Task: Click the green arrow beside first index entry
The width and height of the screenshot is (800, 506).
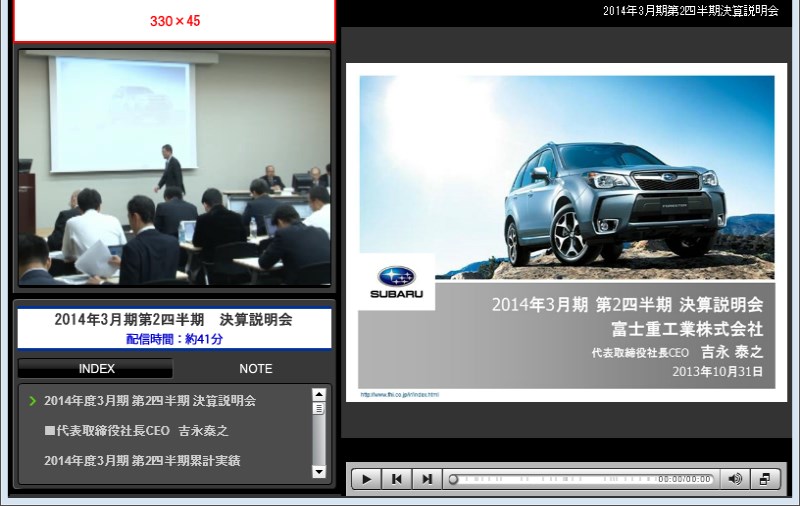Action: (x=33, y=401)
